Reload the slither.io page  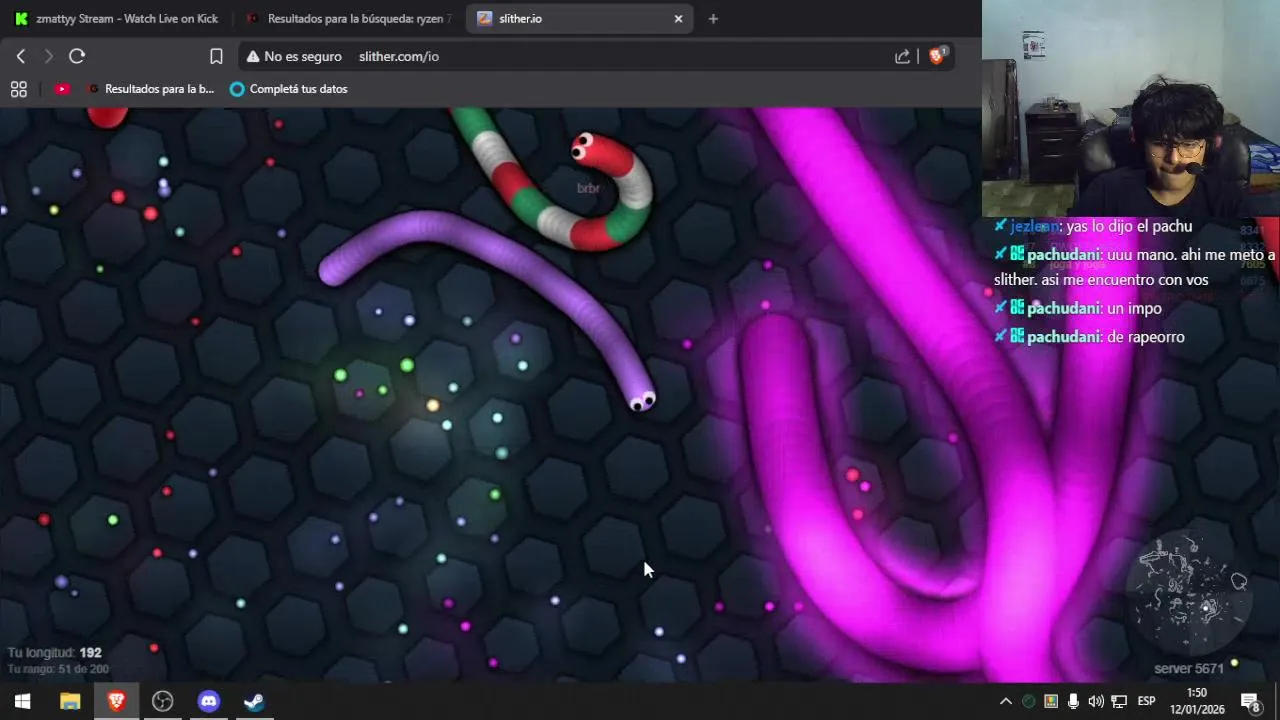[x=77, y=57]
